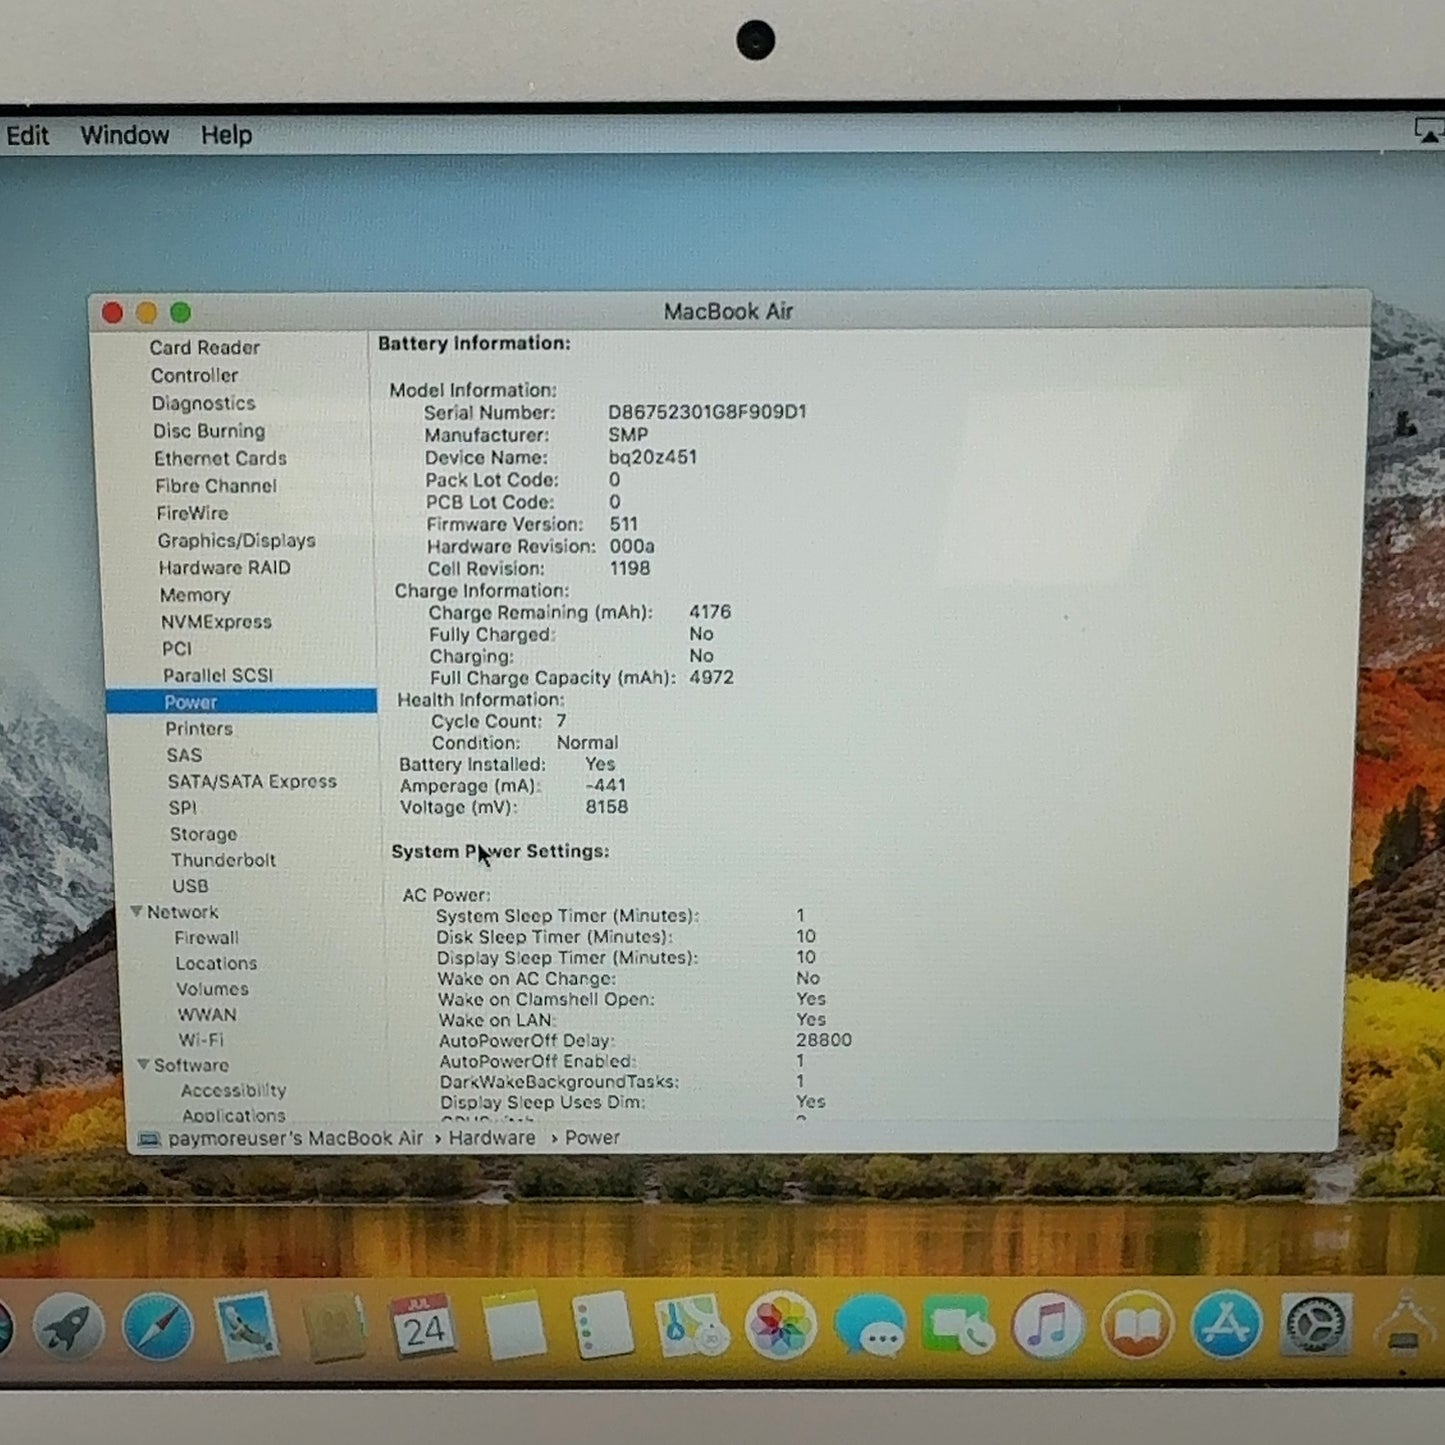Screen dimensions: 1445x1445
Task: Open the Help menu
Action: pyautogui.click(x=226, y=135)
